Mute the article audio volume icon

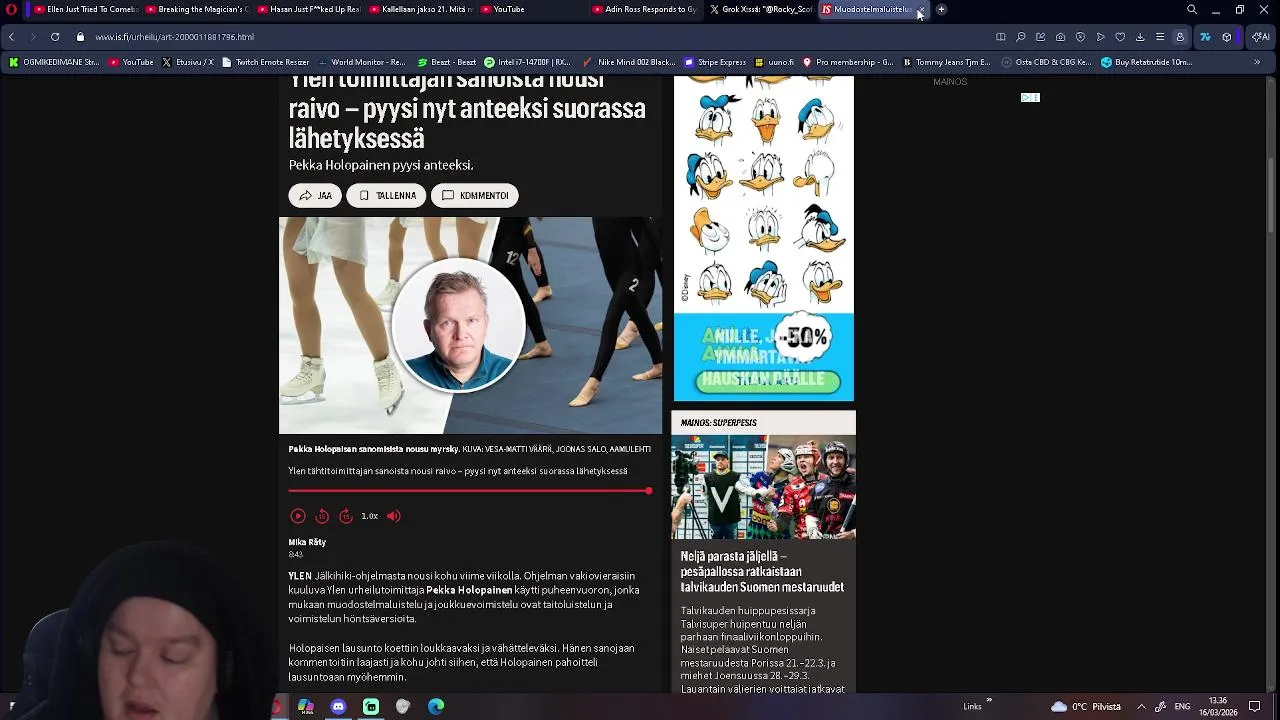(x=394, y=516)
